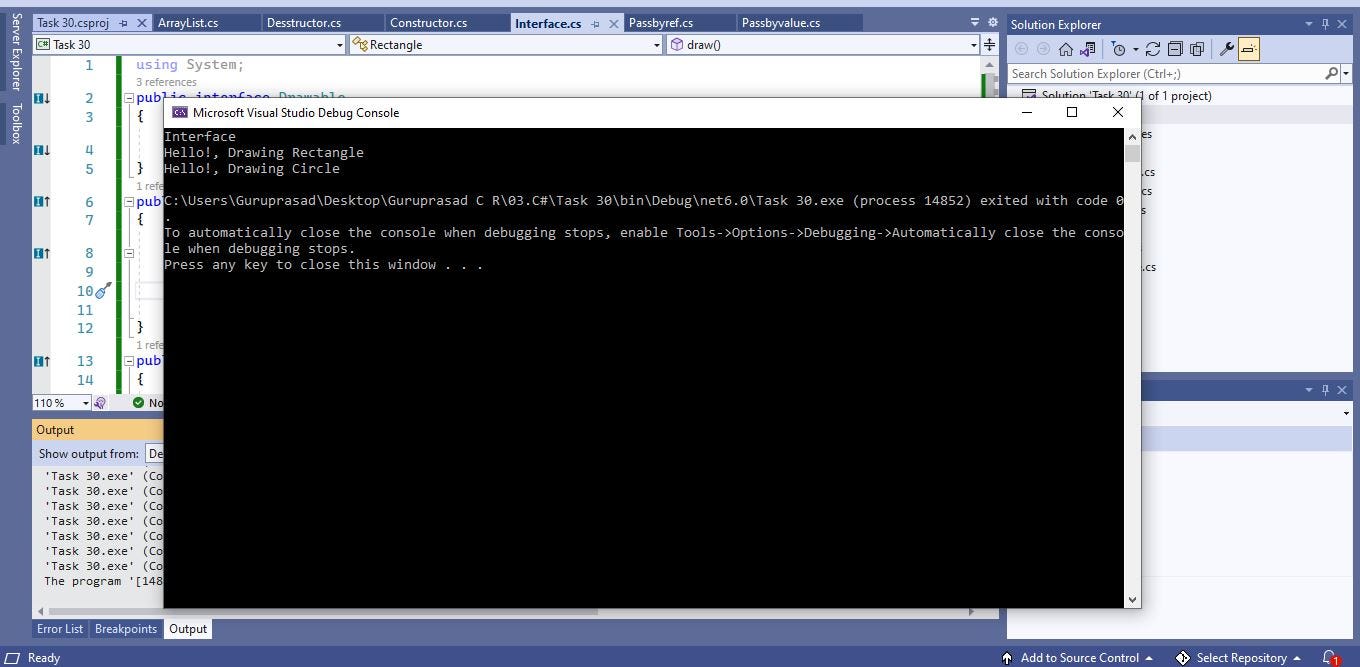Click screwdriver quick actions icon line 10
Image resolution: width=1360 pixels, height=667 pixels.
pos(104,291)
